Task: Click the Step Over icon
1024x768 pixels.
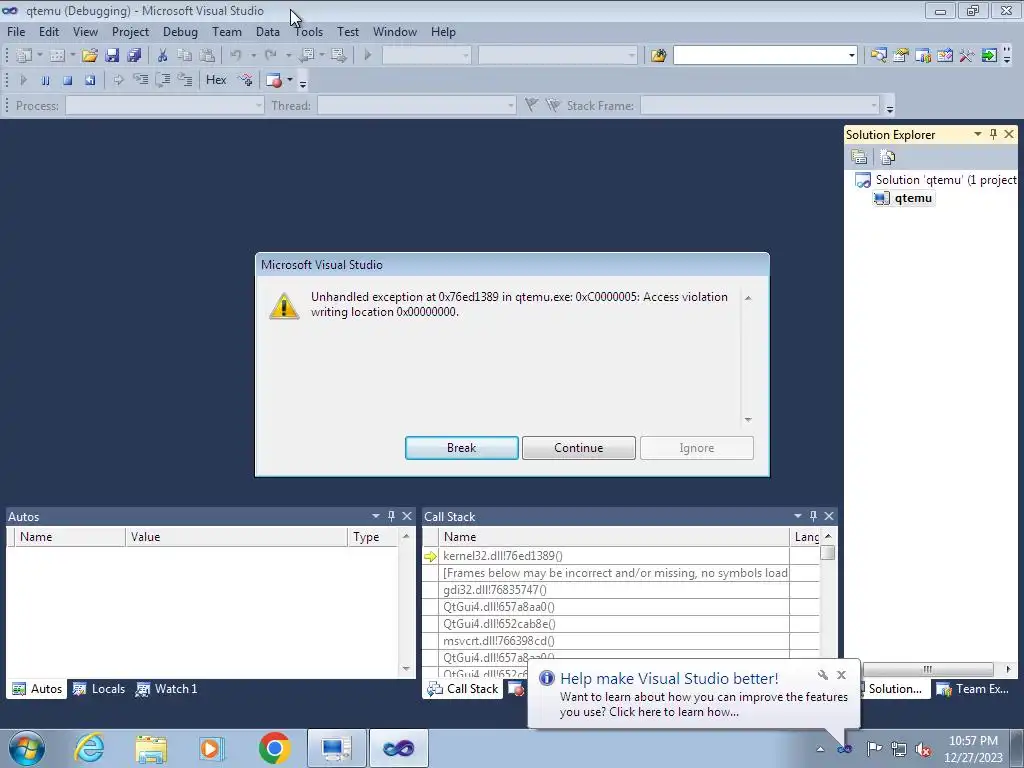Action: (163, 80)
